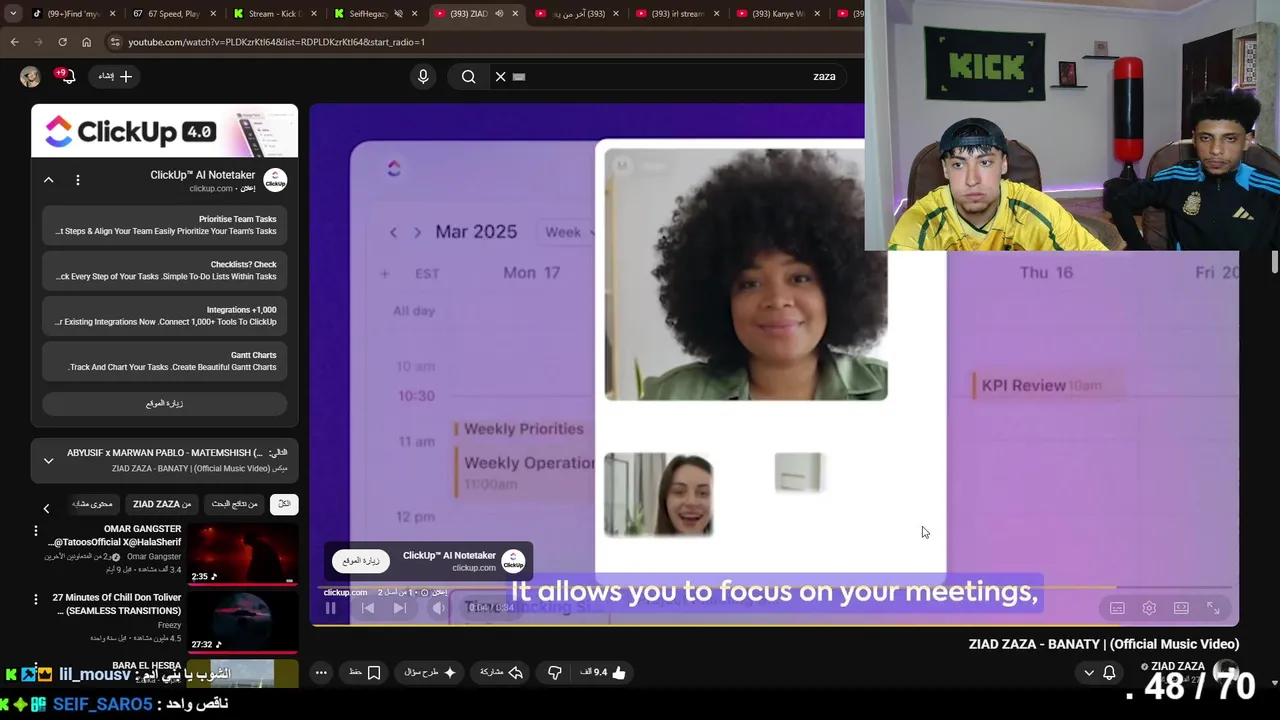Click the ClickUp logo on ad overlay

513,561
